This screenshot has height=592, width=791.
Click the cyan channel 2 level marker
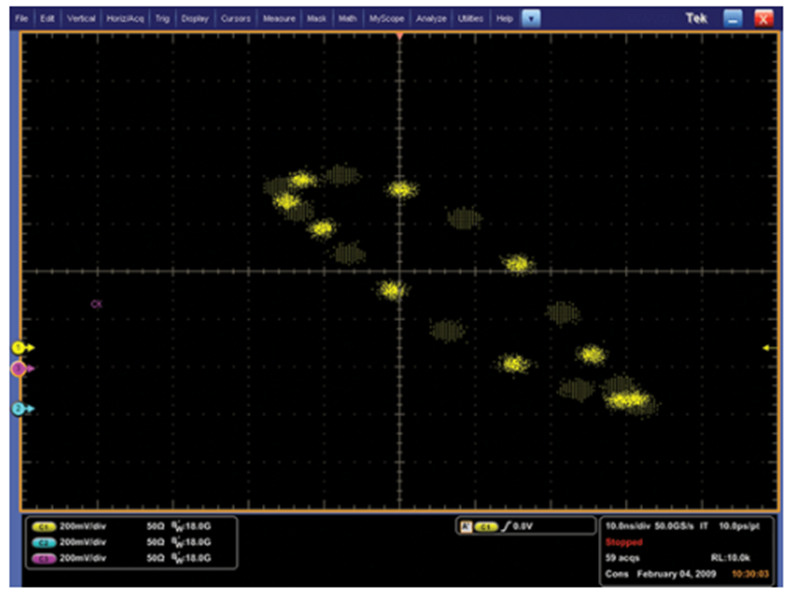pos(19,409)
